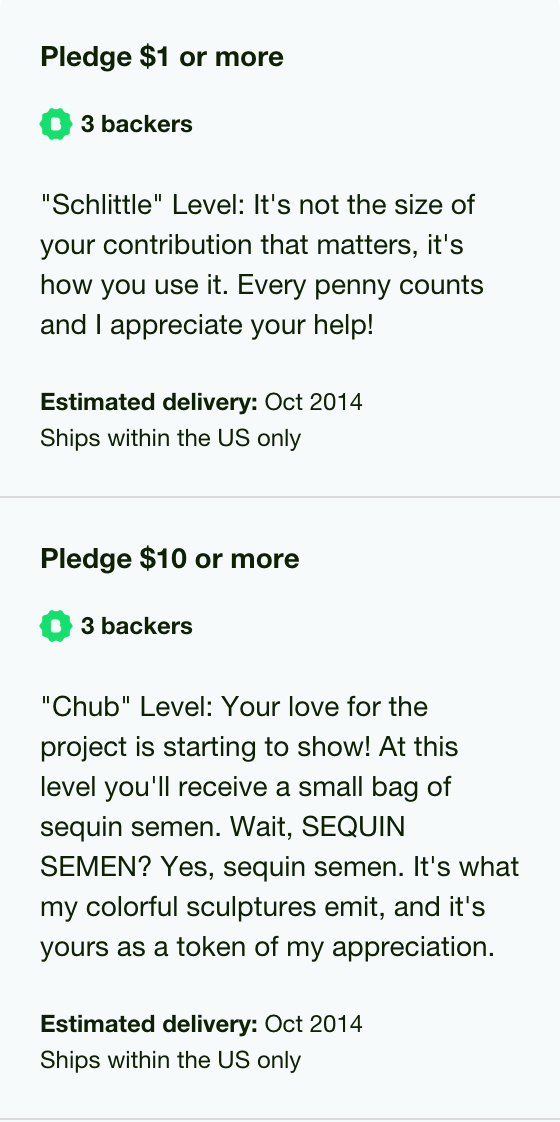Click the 'colorful sculptures emit' line

[262, 907]
